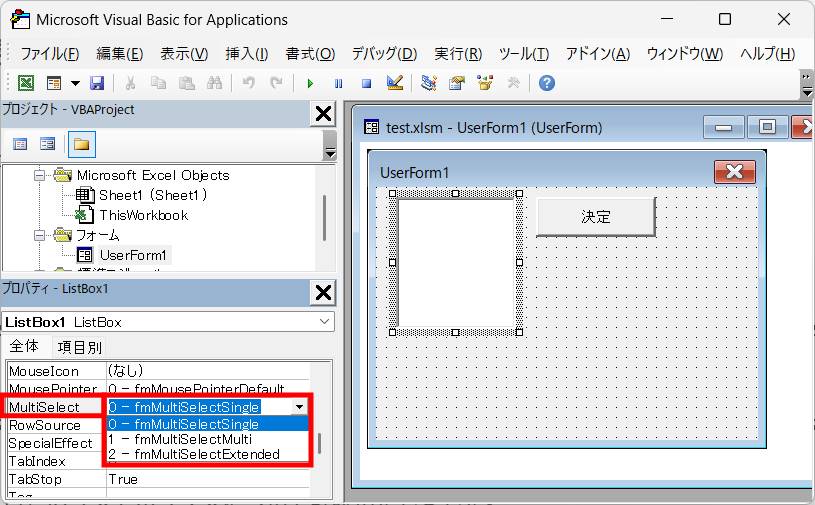Open the アドイン(A) menu

pos(598,54)
